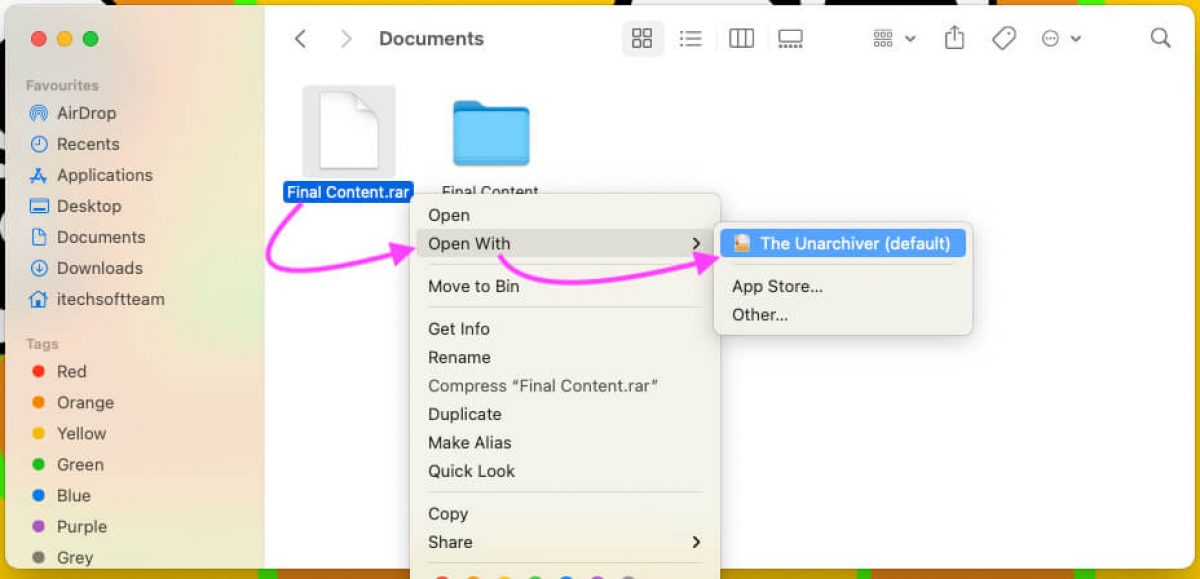Select the Purple tag in sidebar

pos(69,526)
